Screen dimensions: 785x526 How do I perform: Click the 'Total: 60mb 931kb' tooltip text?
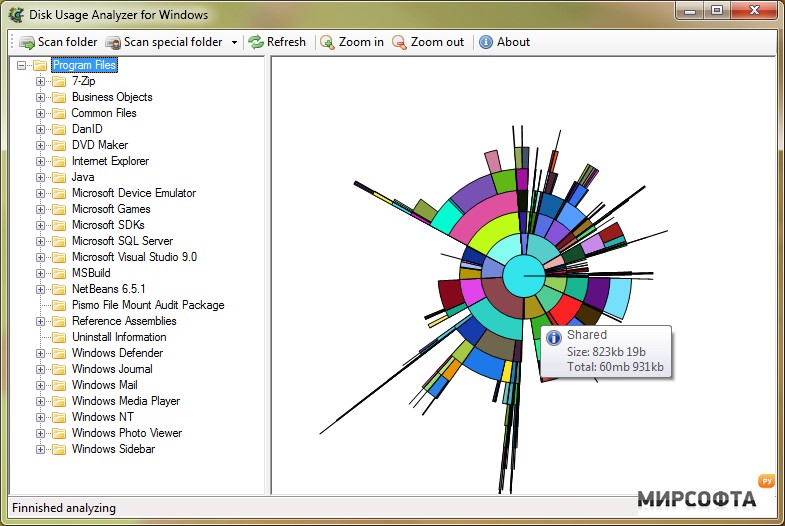click(x=615, y=367)
